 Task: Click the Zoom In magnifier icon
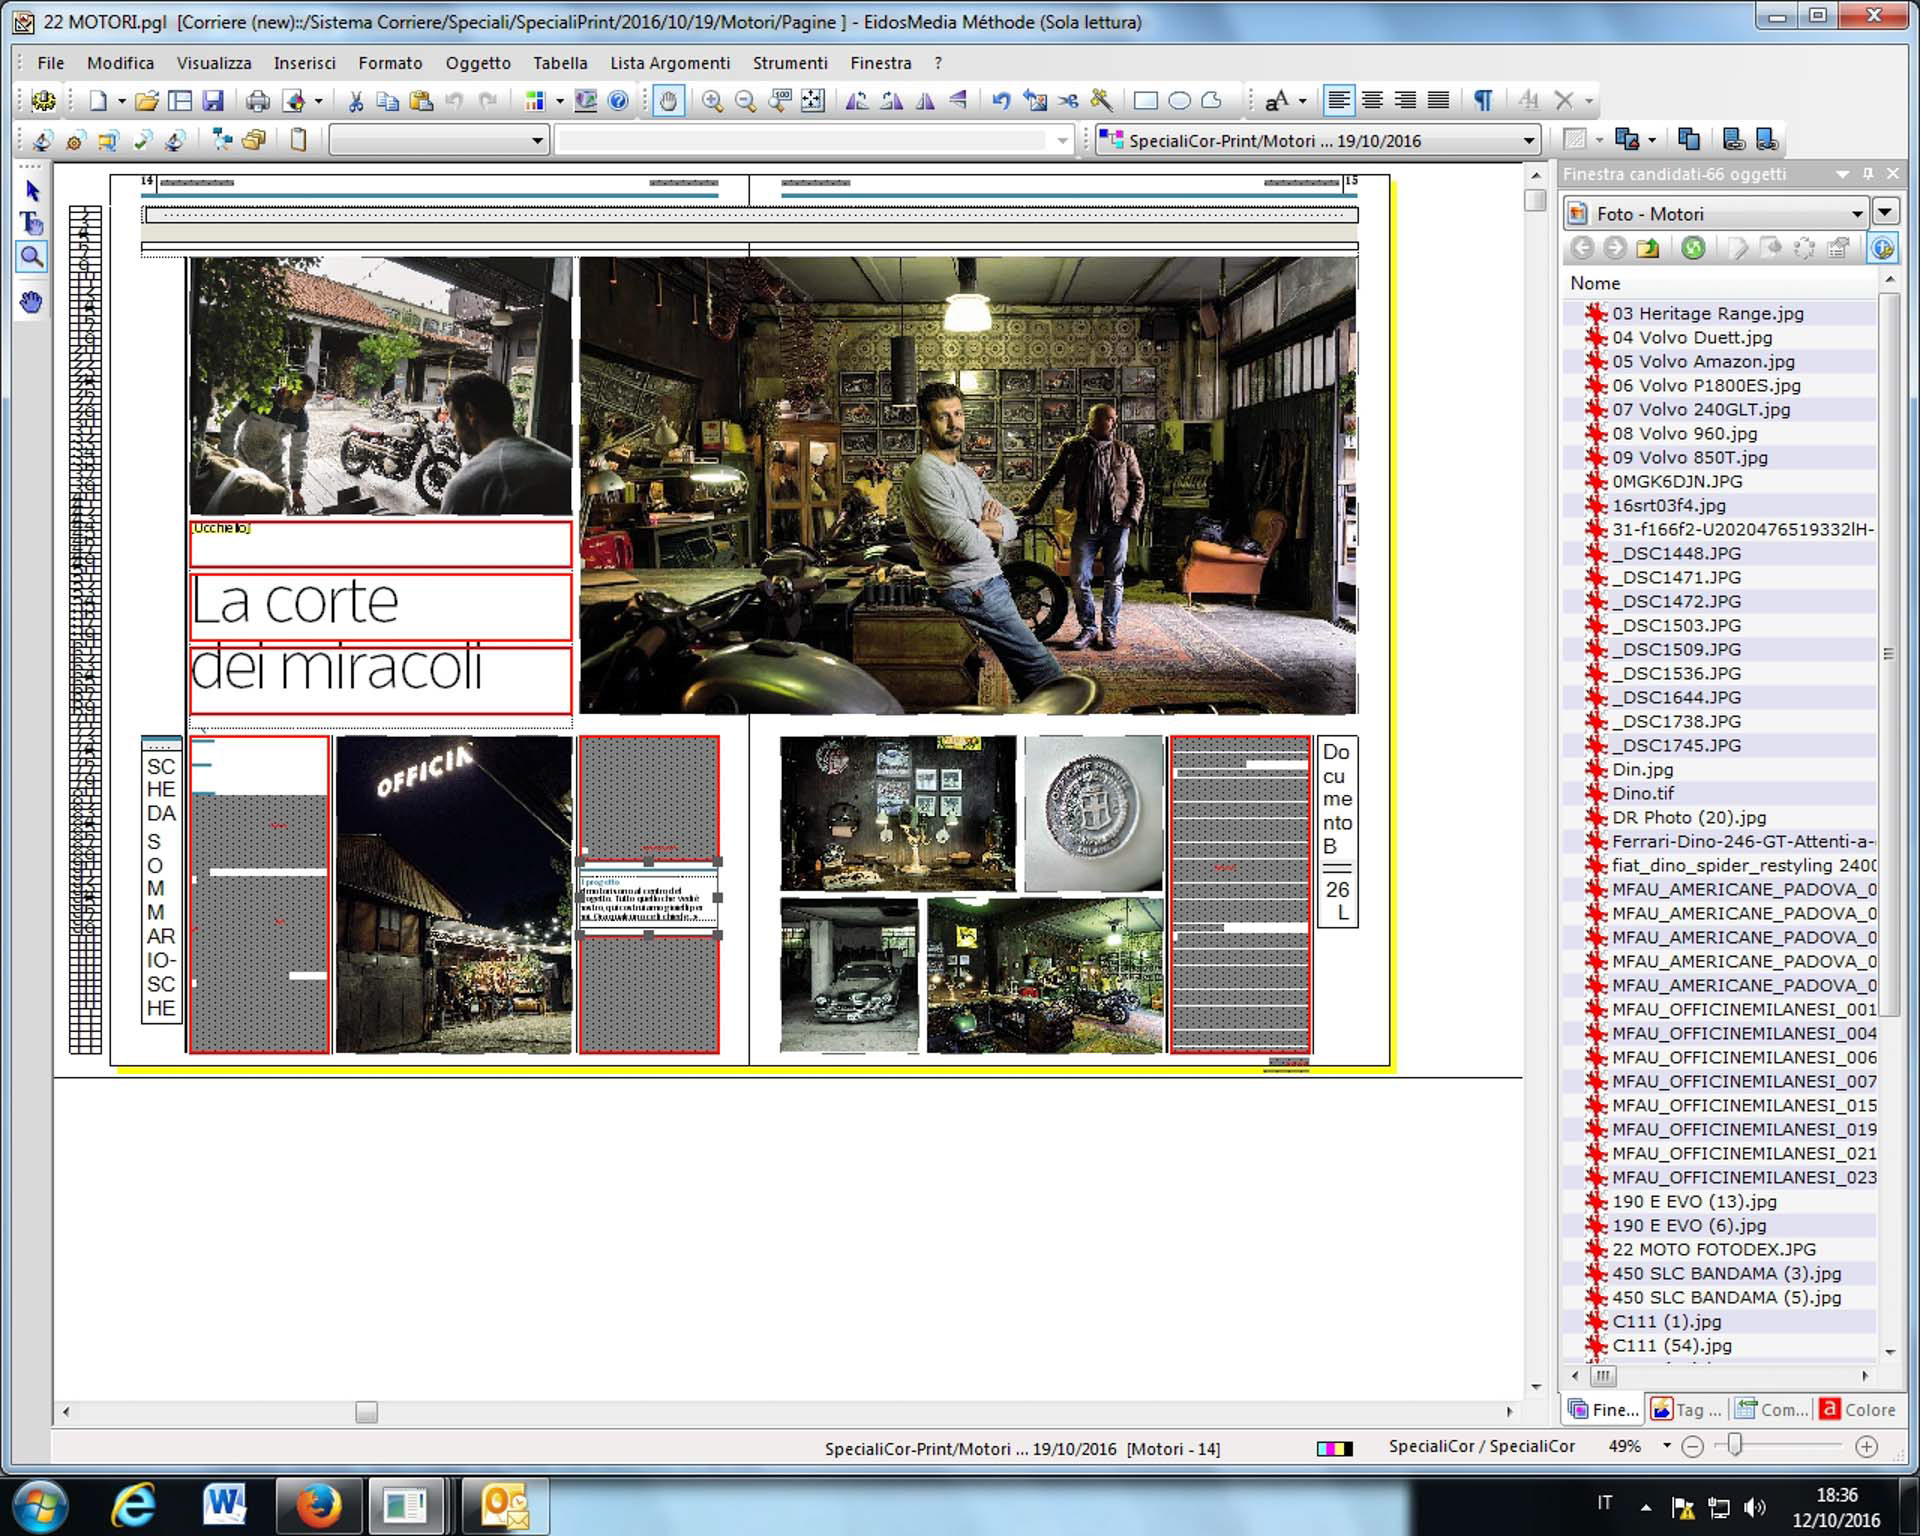pos(712,100)
